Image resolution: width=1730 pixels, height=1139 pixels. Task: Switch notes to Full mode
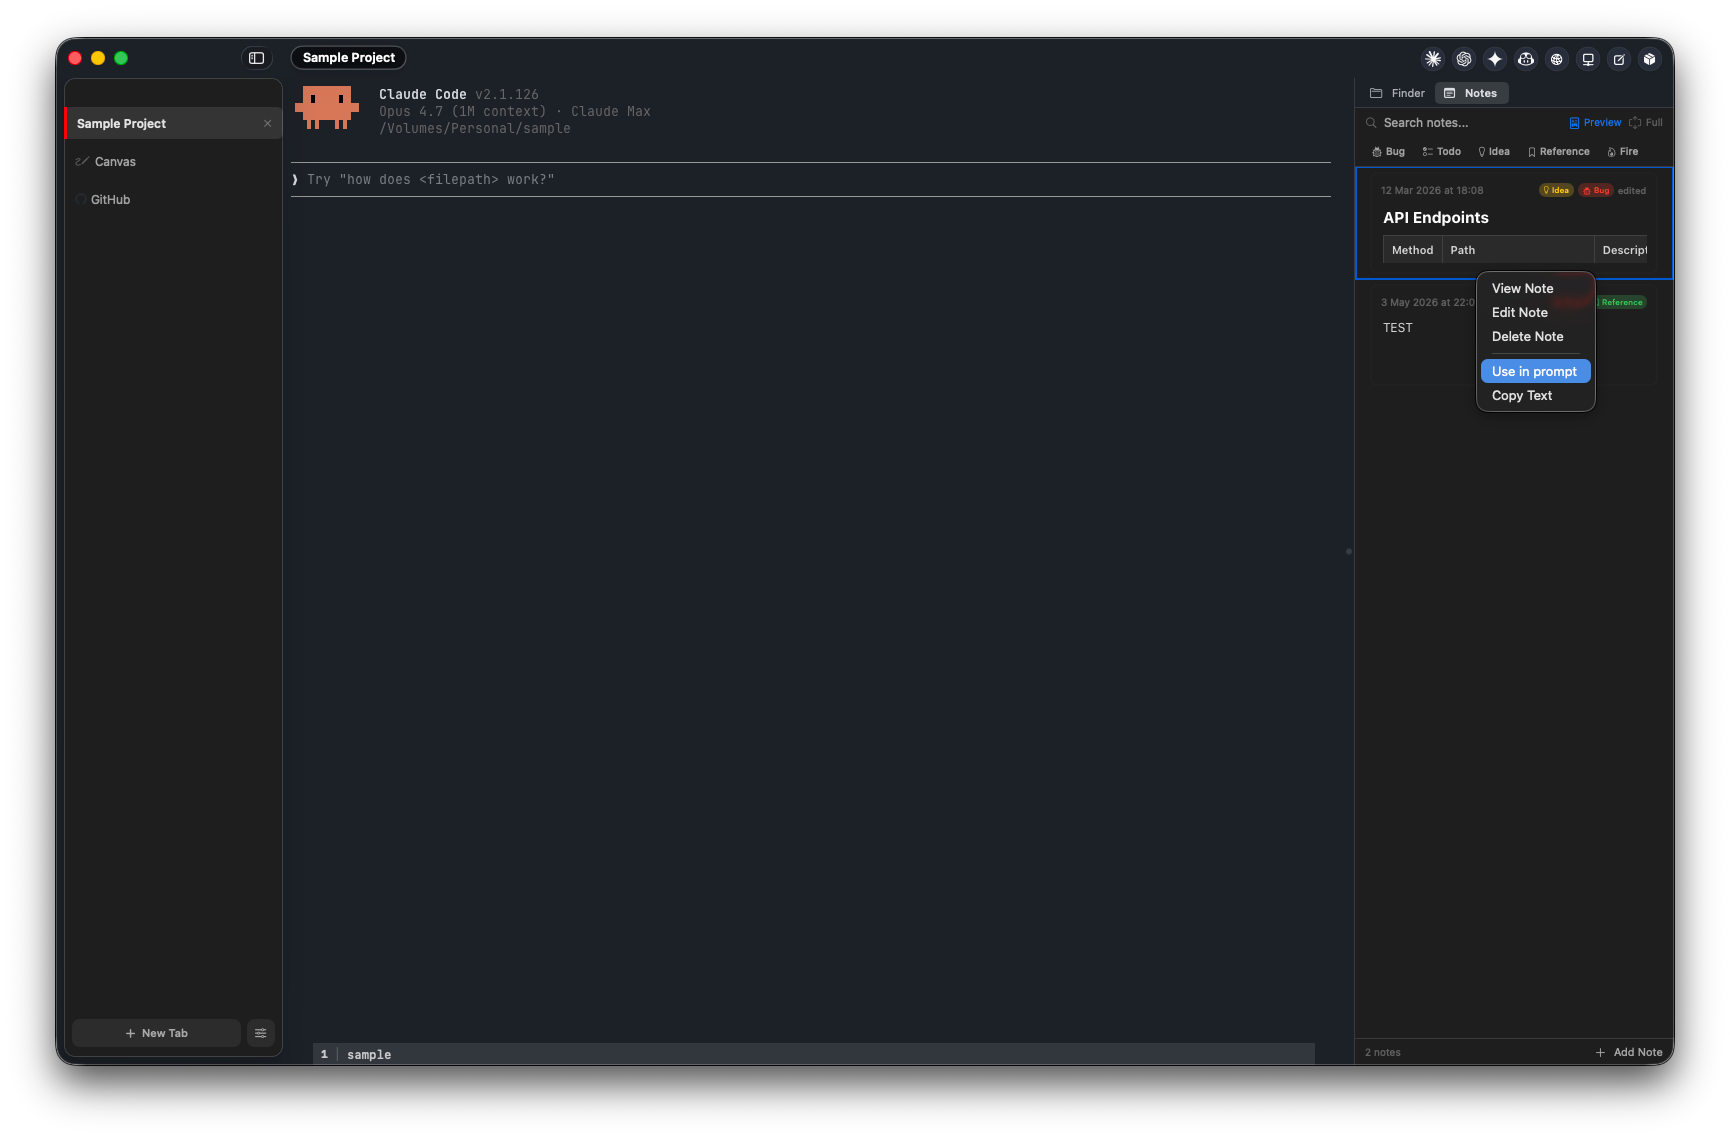[x=1646, y=123]
